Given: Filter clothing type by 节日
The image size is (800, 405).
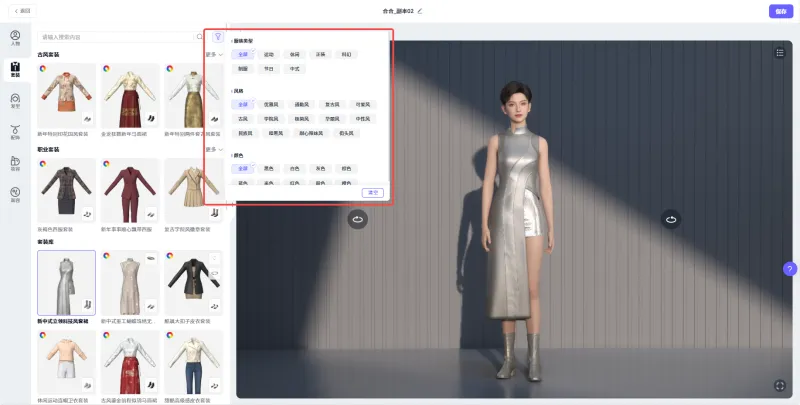Looking at the screenshot, I should click(269, 69).
